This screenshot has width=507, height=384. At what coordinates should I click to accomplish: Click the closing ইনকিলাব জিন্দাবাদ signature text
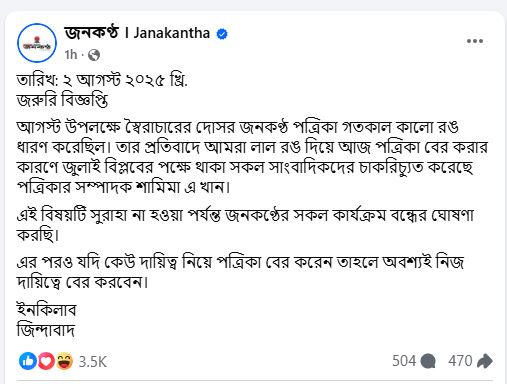pos(47,320)
